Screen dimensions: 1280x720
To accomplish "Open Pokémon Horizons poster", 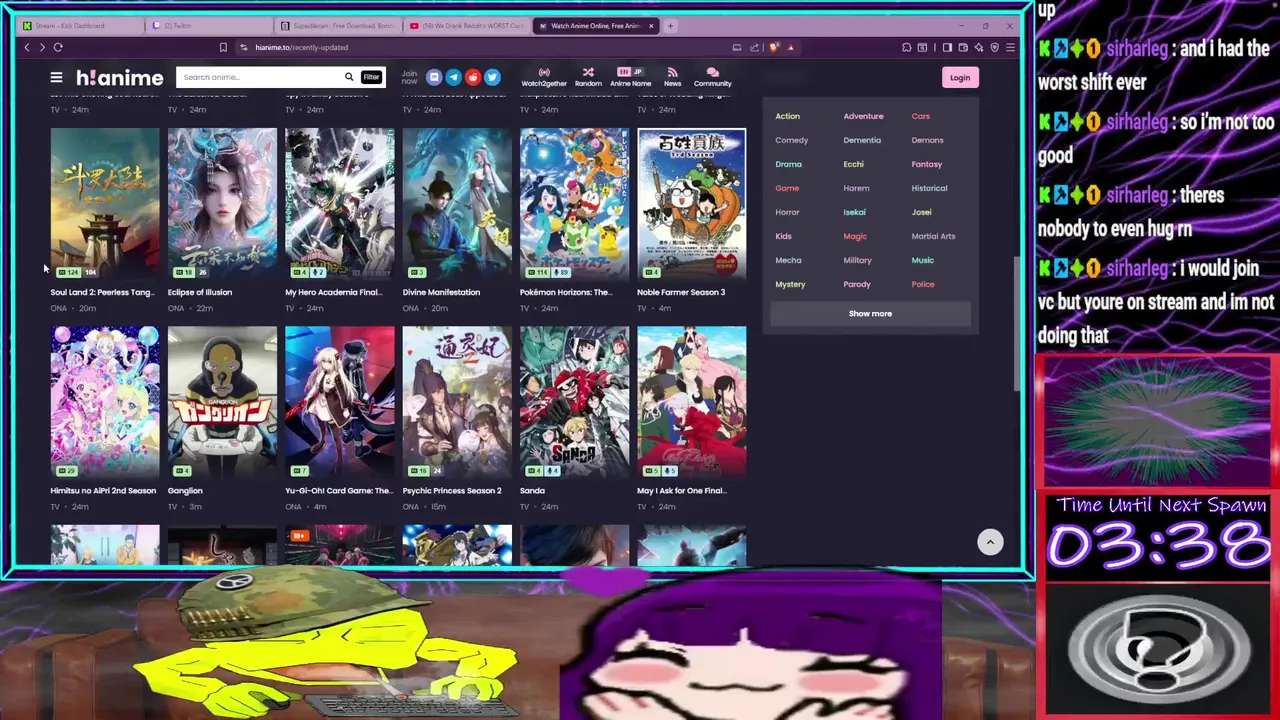I will [574, 203].
